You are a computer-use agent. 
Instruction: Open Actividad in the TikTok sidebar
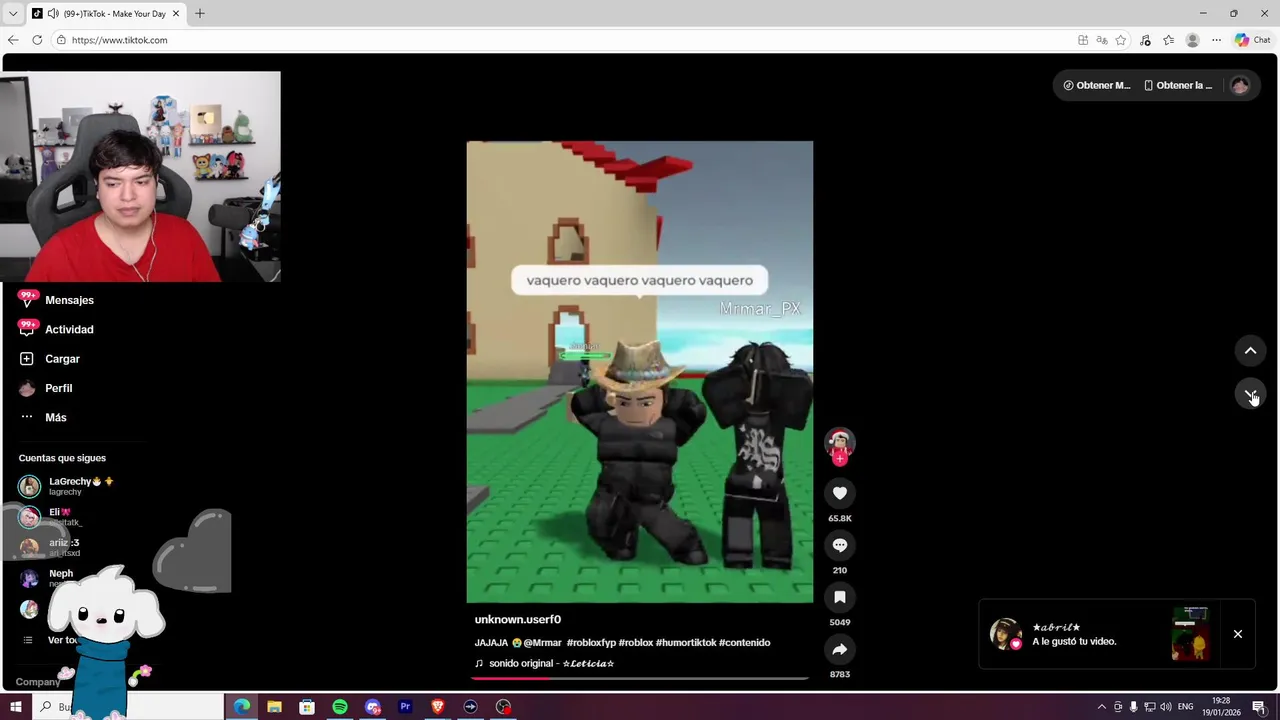[58, 329]
